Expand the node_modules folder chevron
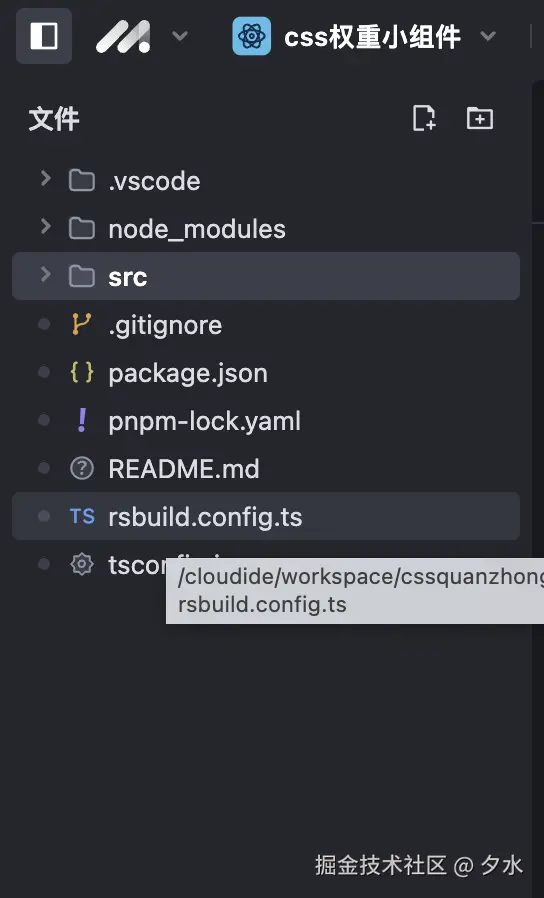The width and height of the screenshot is (544, 898). click(x=45, y=227)
